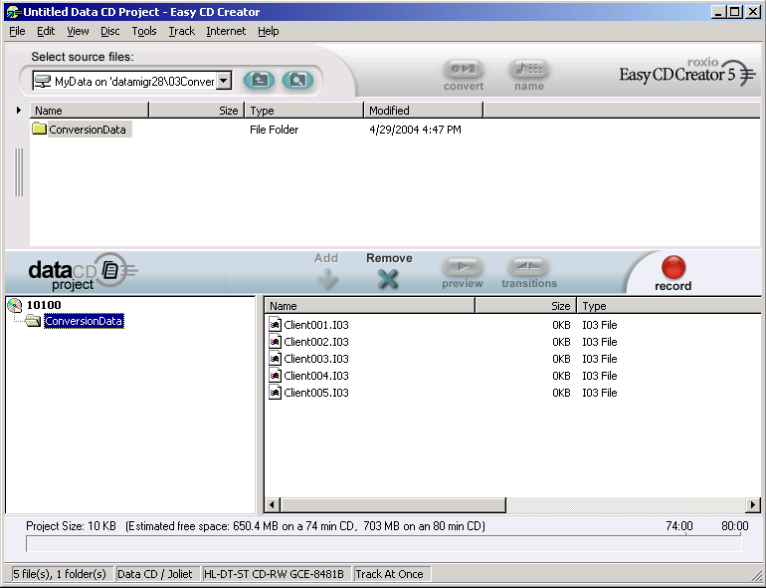Click the up one level folder icon
This screenshot has height=588, width=766.
258,80
